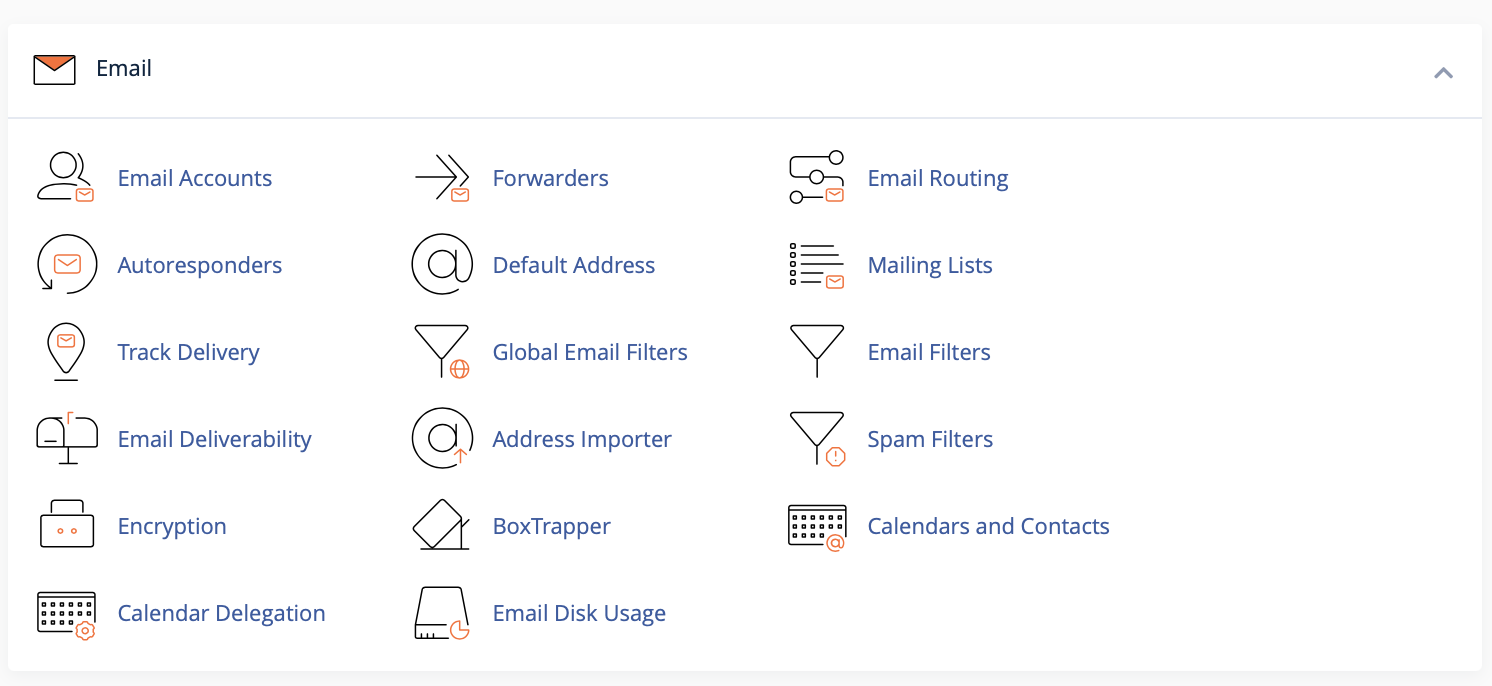Open Spam Filters link
The width and height of the screenshot is (1492, 686).
(930, 439)
